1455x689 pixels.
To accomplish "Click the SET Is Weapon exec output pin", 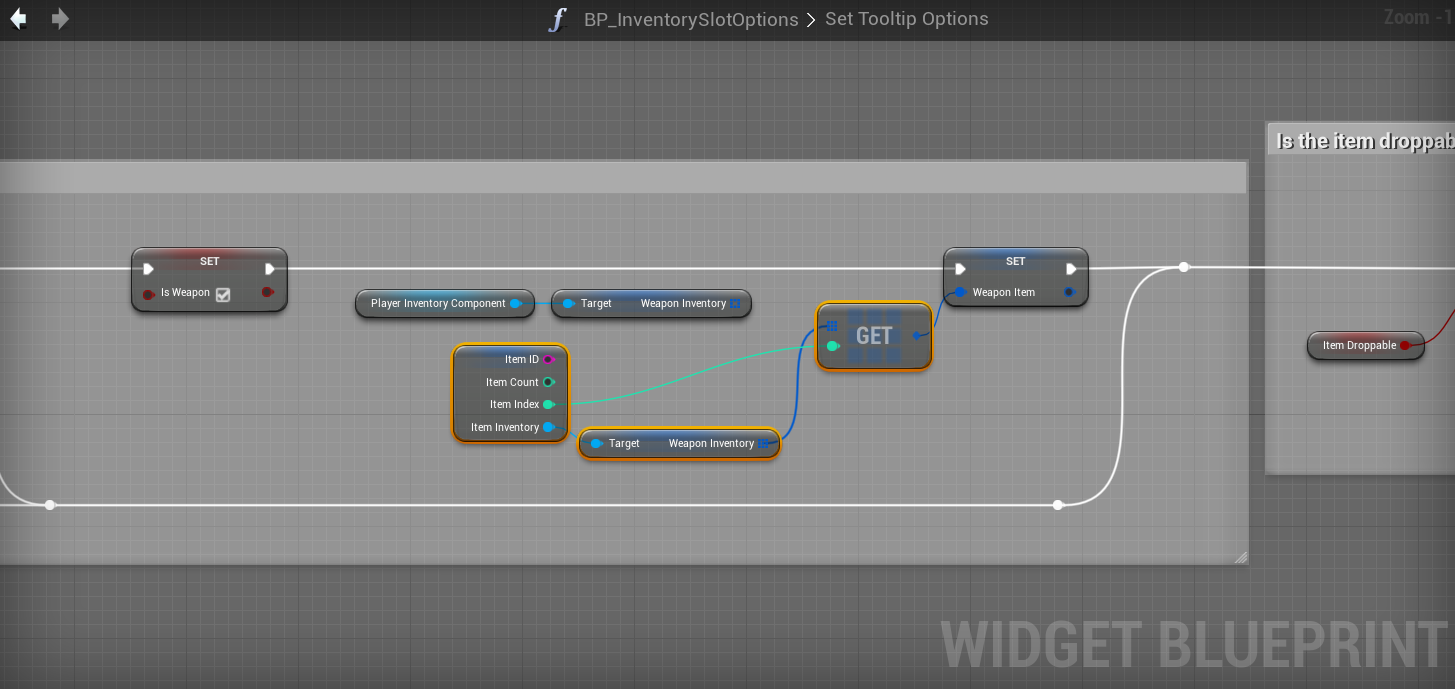I will click(x=269, y=269).
